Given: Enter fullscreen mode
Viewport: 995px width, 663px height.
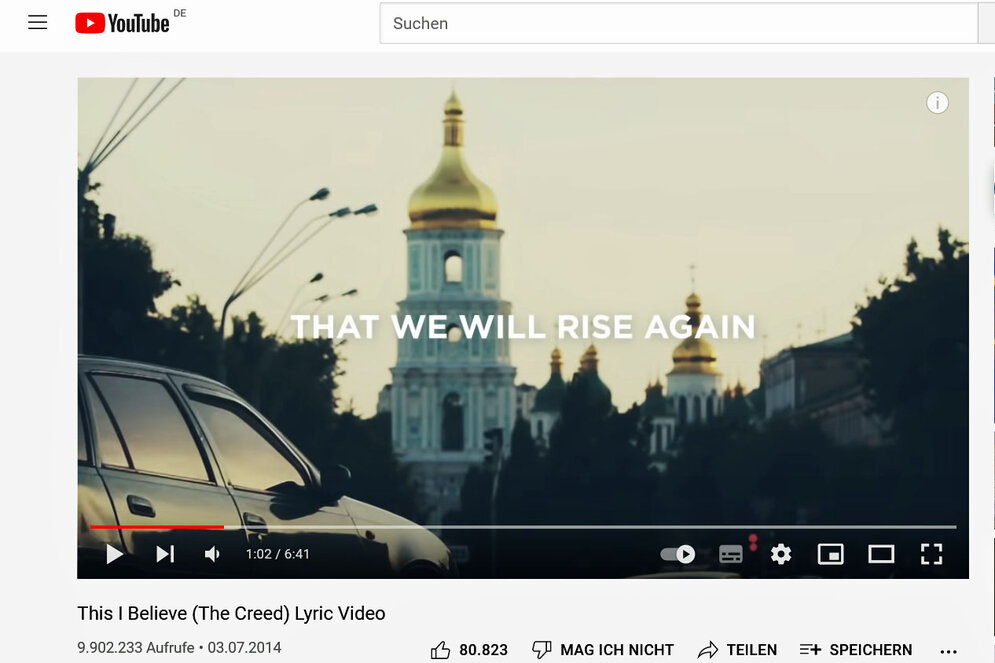Looking at the screenshot, I should coord(932,554).
